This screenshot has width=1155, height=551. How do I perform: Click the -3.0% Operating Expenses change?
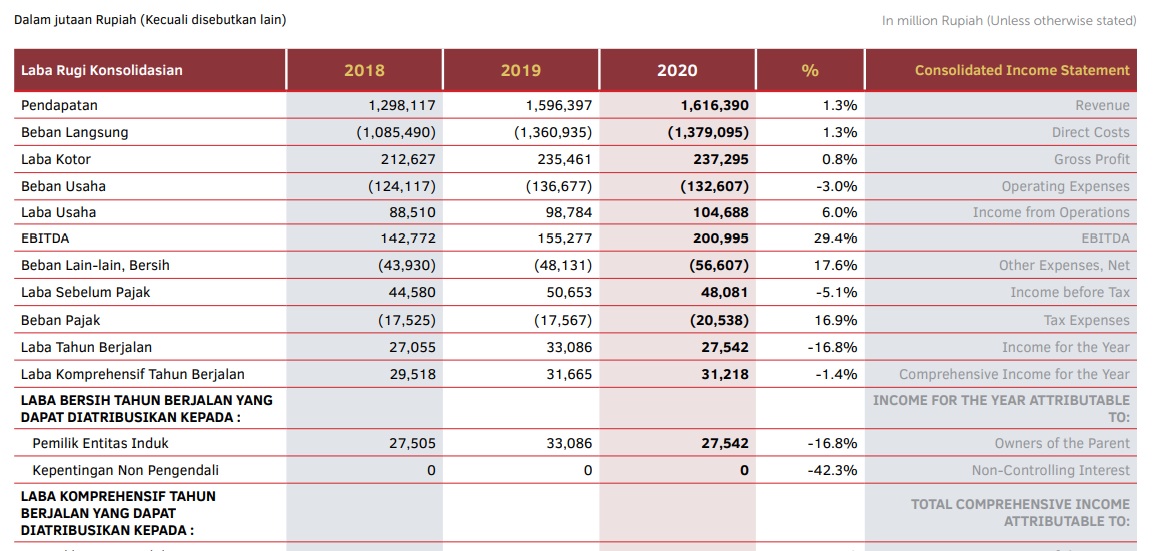(x=837, y=186)
